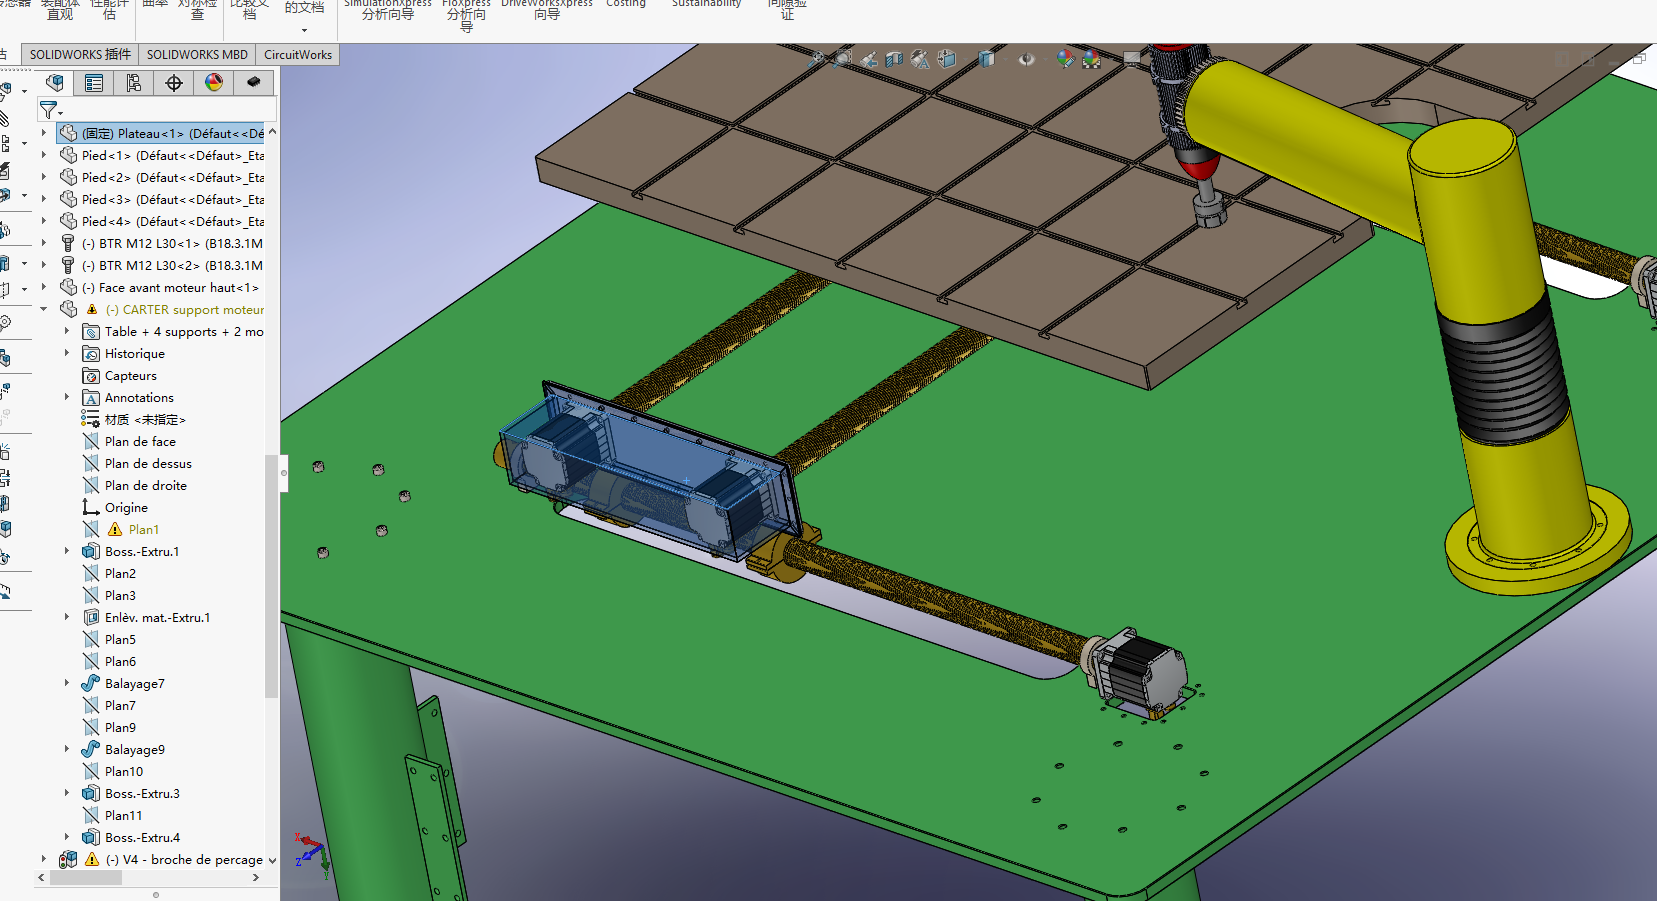Open the ConfigurationManager tab
Image resolution: width=1657 pixels, height=901 pixels.
(134, 83)
